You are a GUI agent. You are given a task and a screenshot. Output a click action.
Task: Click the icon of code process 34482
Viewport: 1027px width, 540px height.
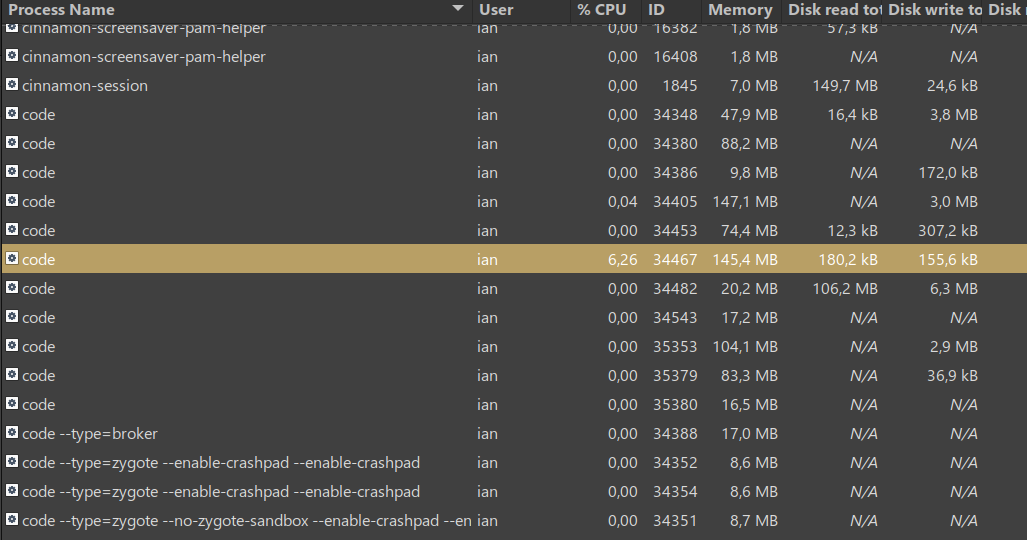(12, 287)
